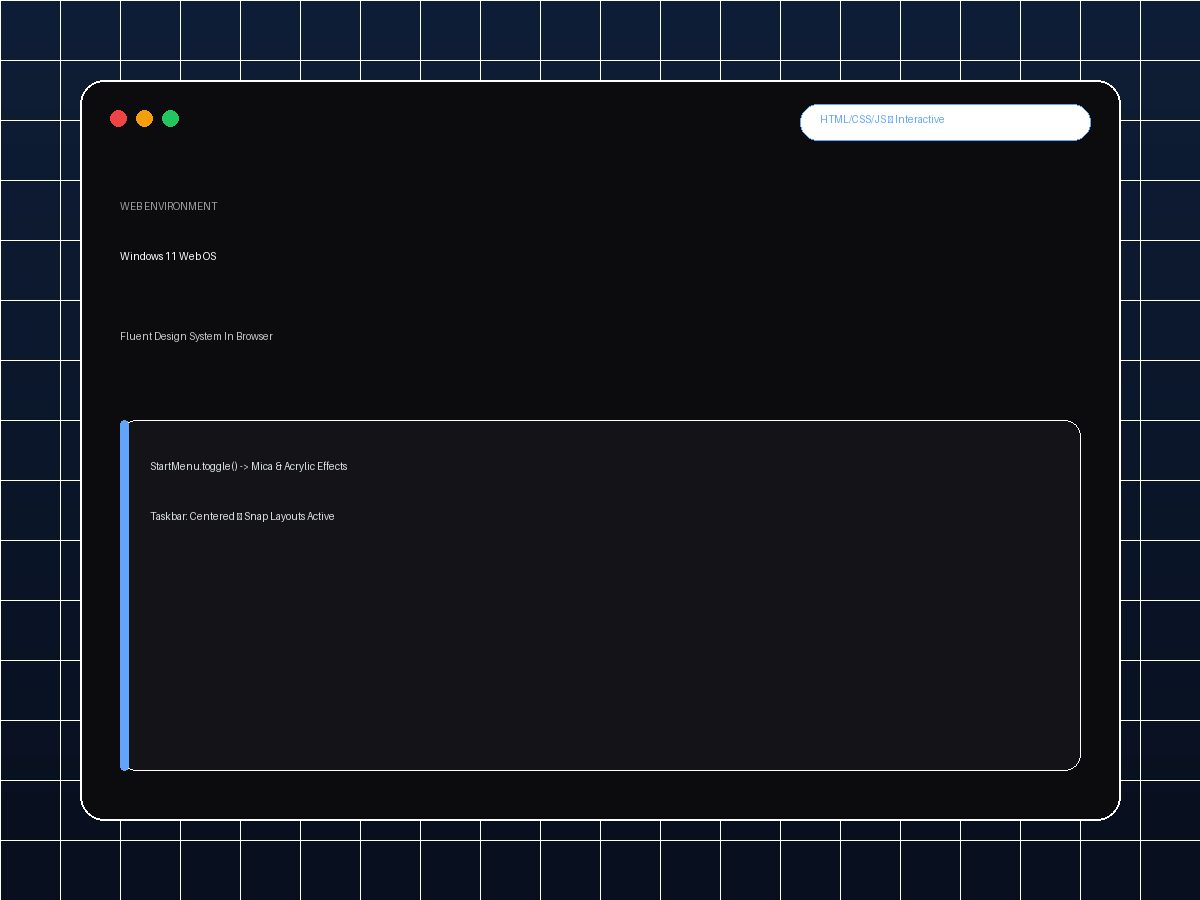Click the HTML/CSS/JS Interactive badge

945,122
